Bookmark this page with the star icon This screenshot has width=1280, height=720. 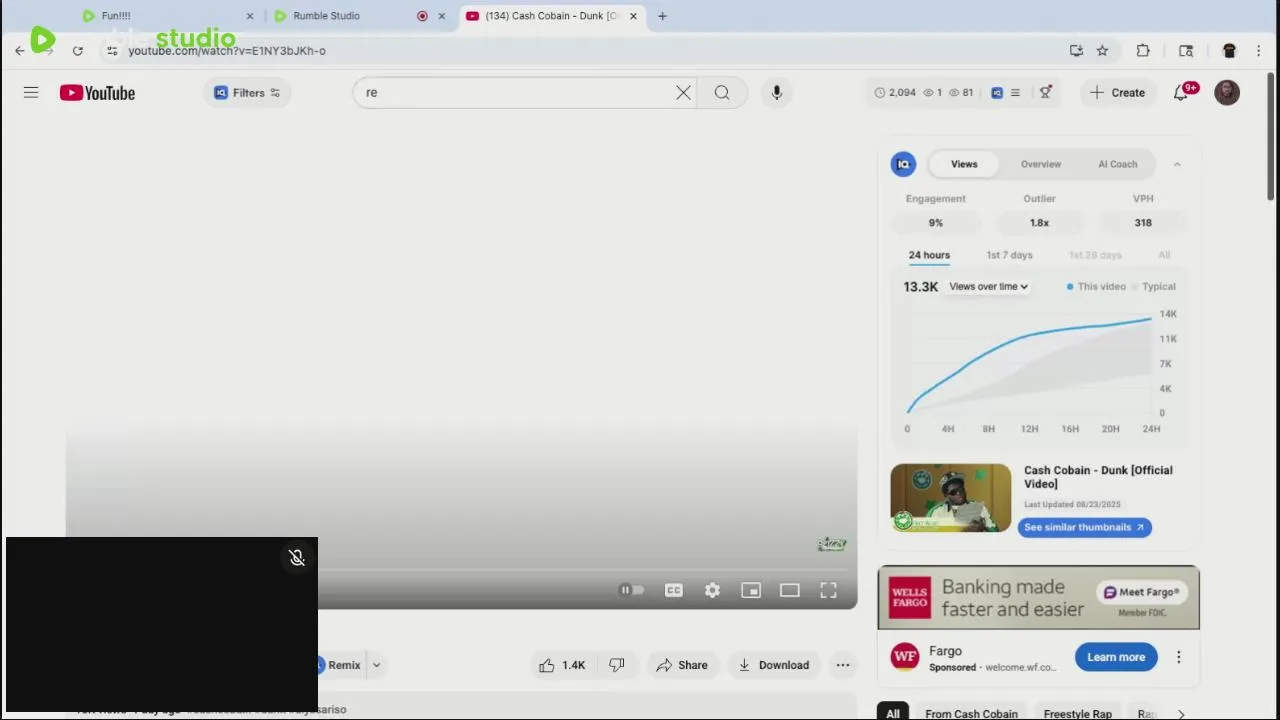pos(1102,51)
